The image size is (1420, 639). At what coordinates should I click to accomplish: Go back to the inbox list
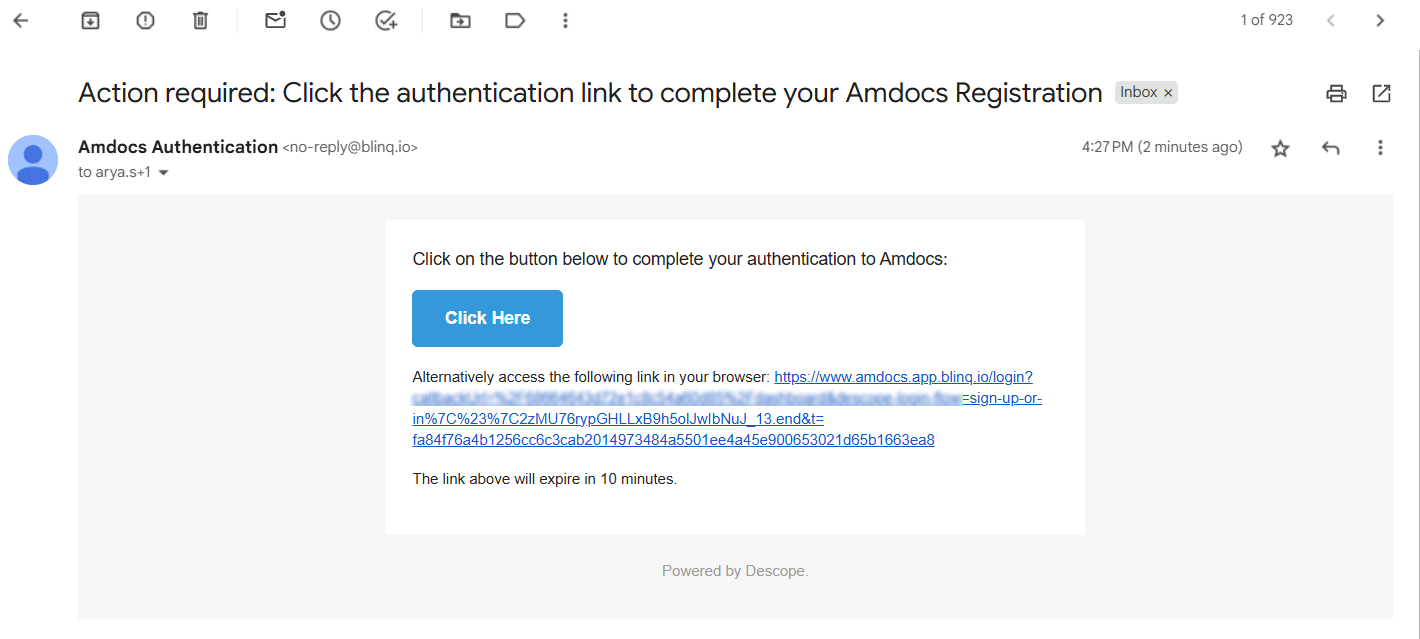pyautogui.click(x=21, y=20)
